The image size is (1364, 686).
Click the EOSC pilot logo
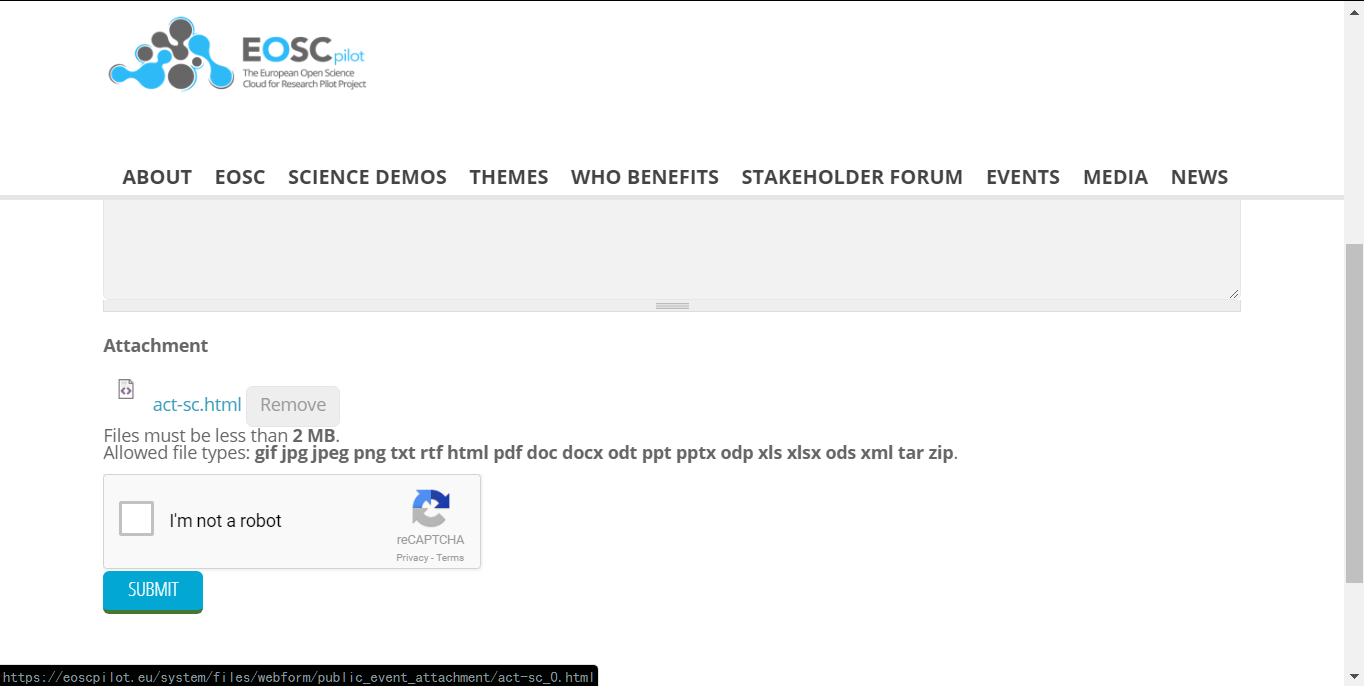(237, 53)
